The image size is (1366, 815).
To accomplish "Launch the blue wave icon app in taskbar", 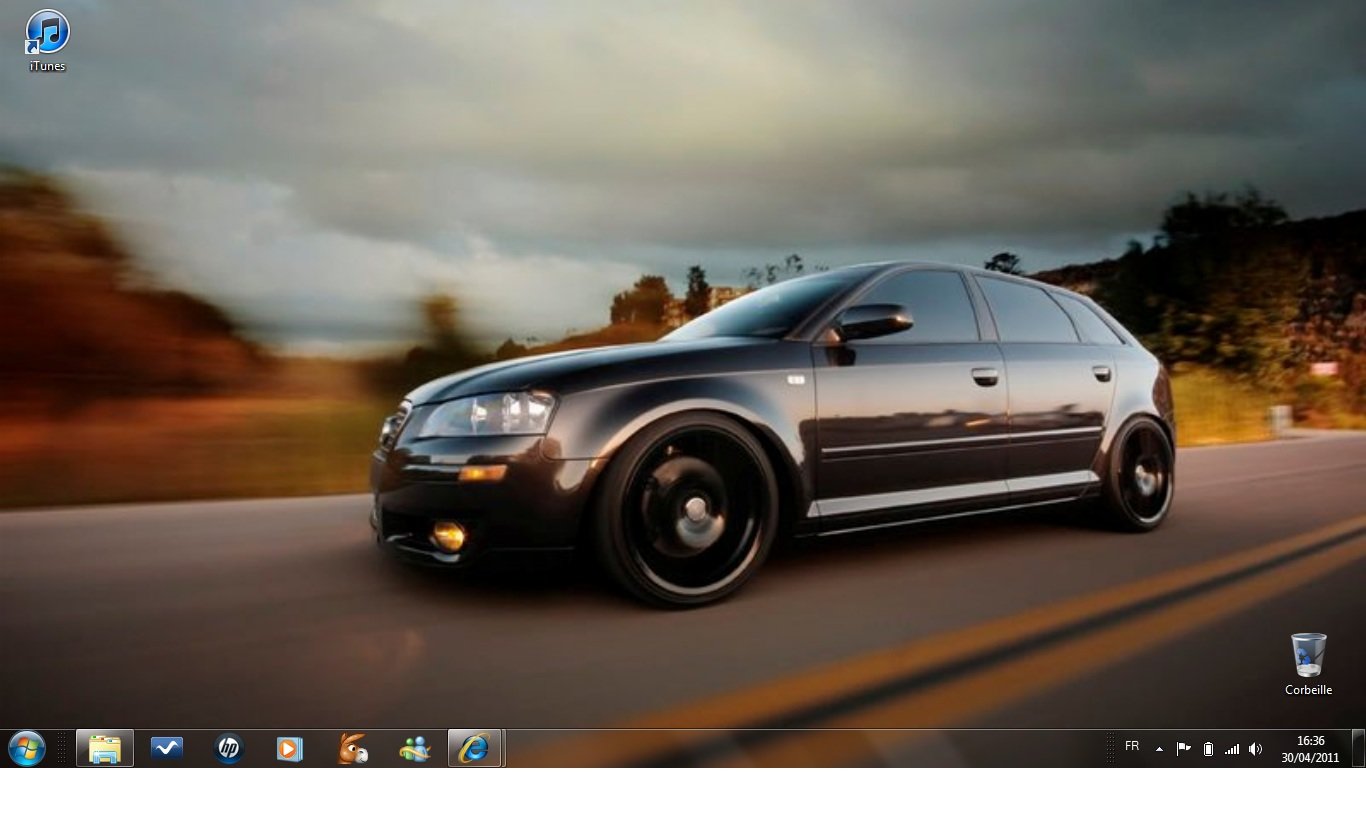I will point(167,748).
